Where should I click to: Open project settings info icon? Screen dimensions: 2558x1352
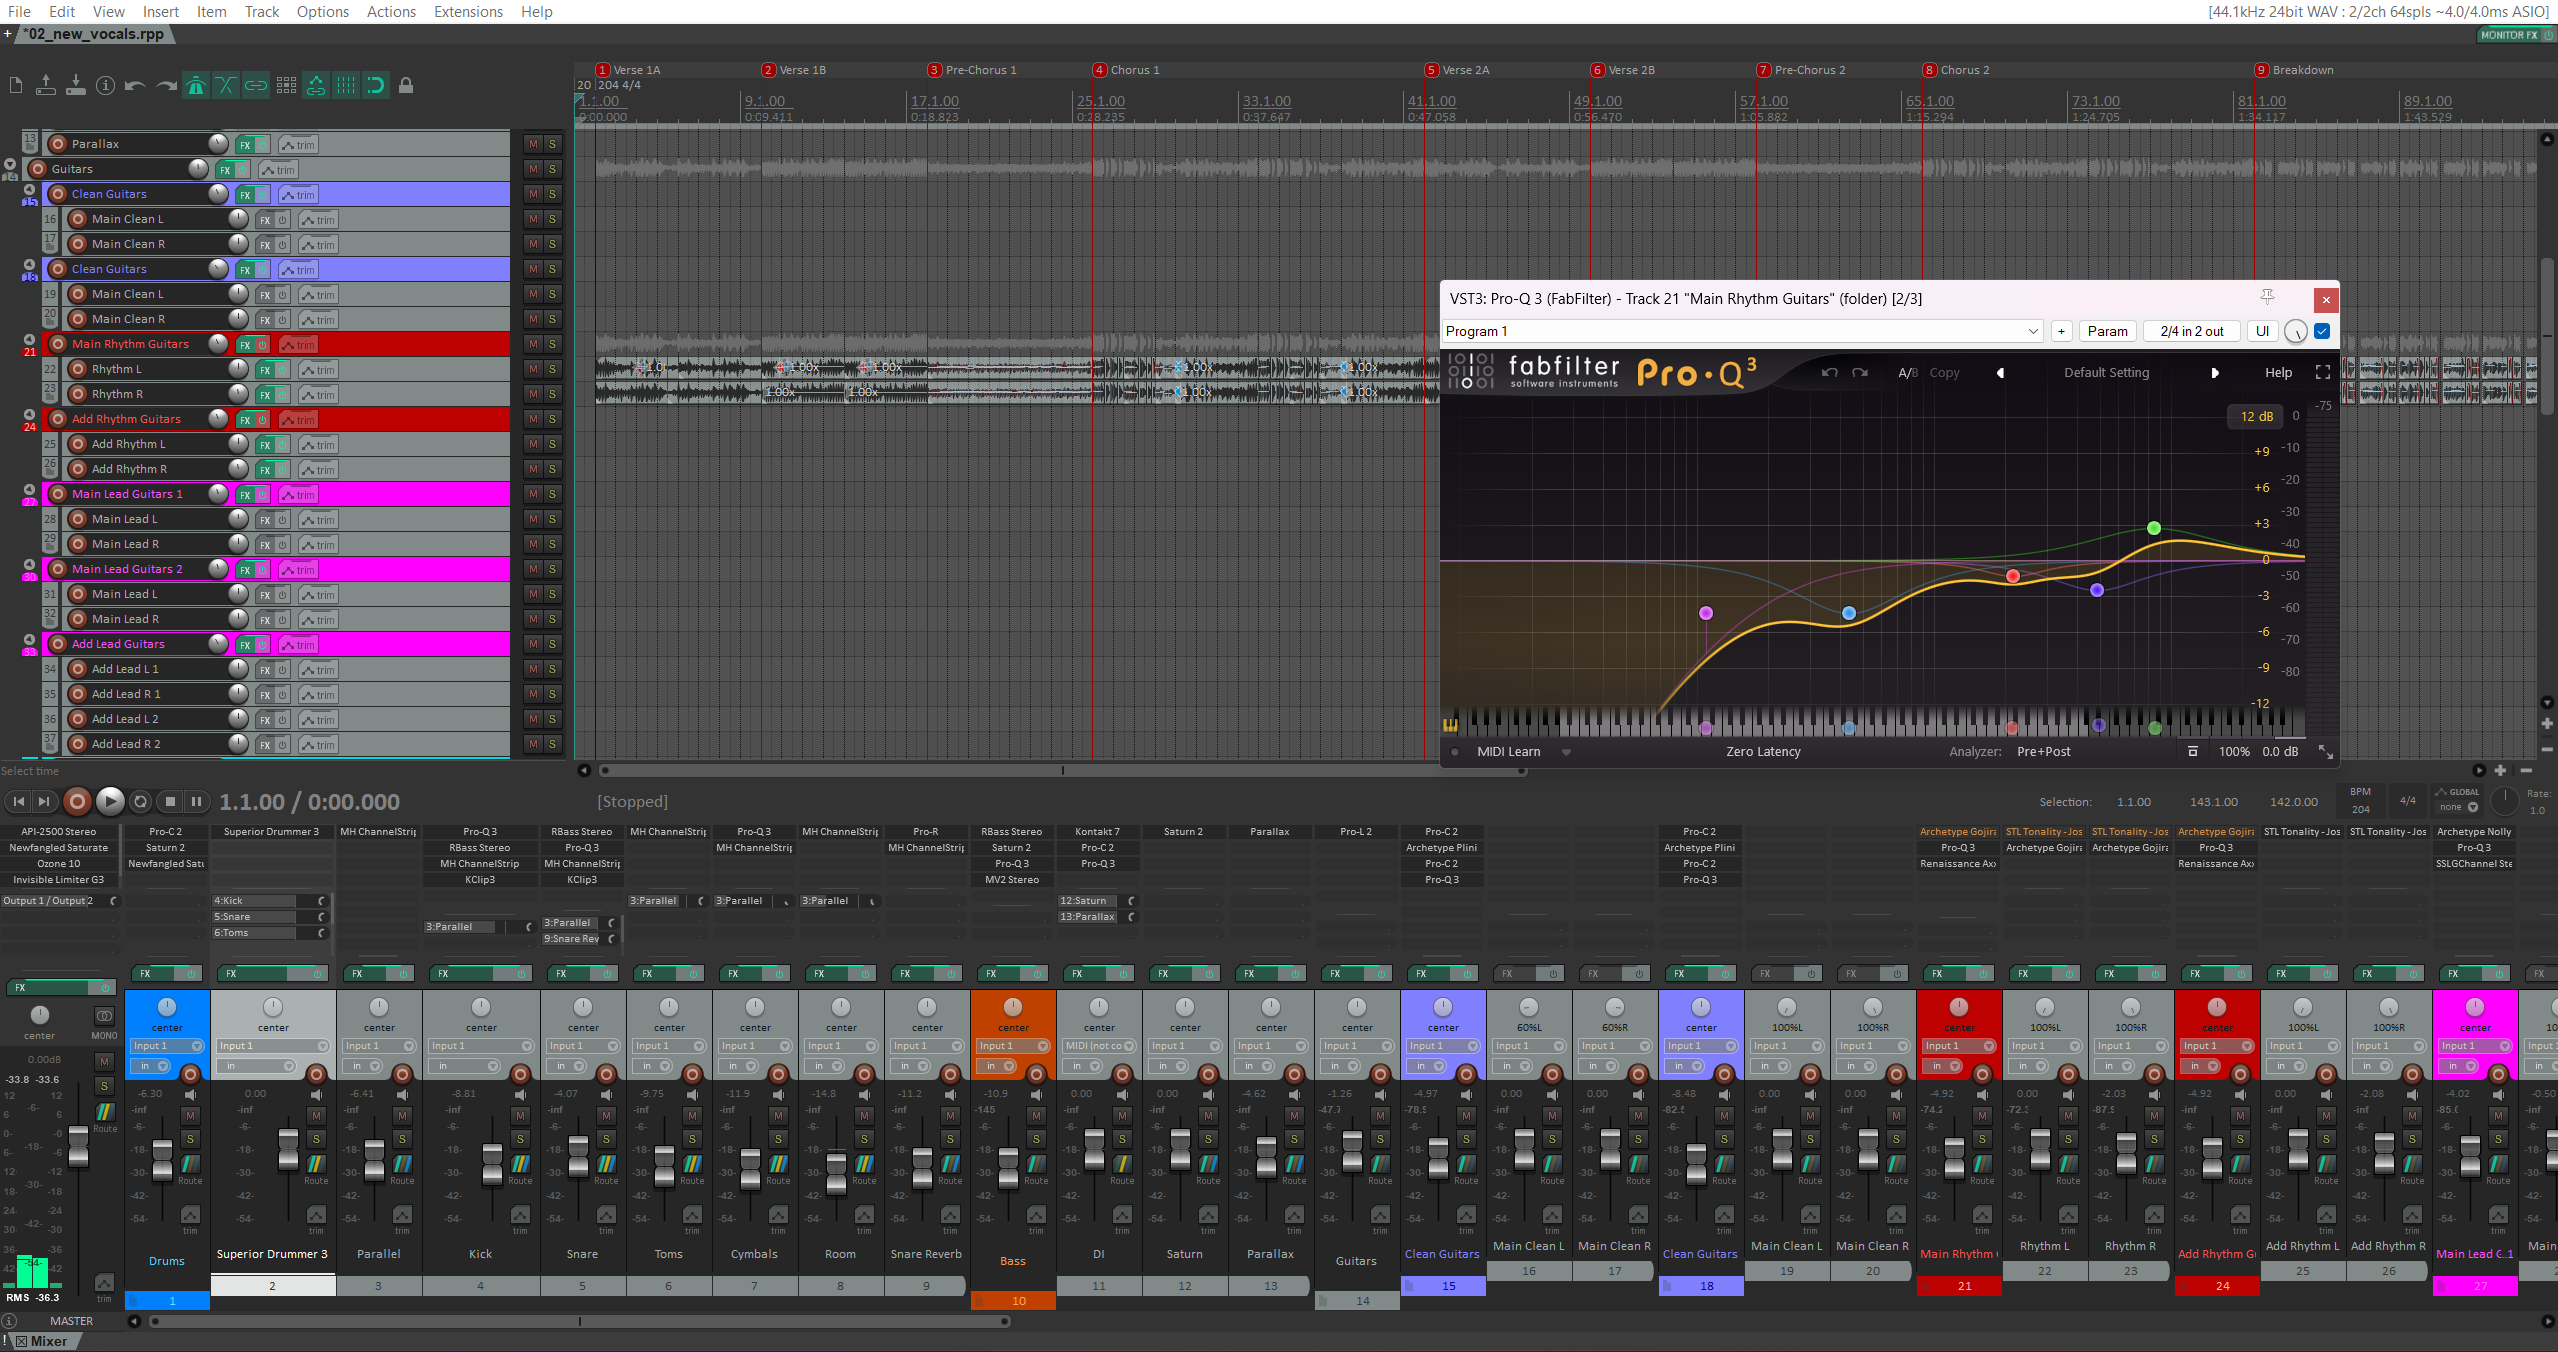coord(105,85)
